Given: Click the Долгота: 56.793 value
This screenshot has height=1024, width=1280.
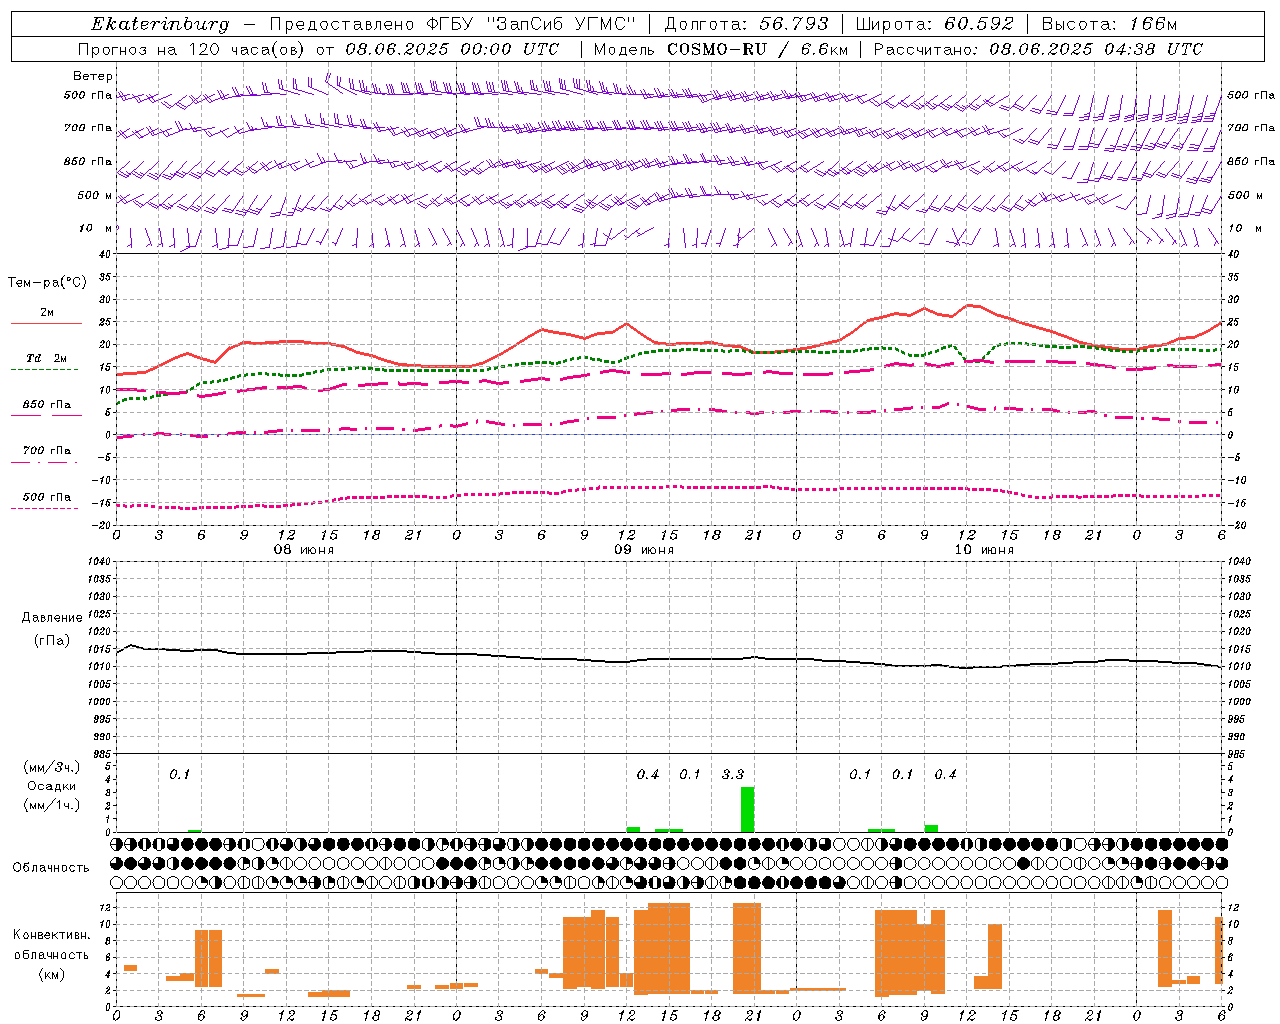Looking at the screenshot, I should coord(746,24).
